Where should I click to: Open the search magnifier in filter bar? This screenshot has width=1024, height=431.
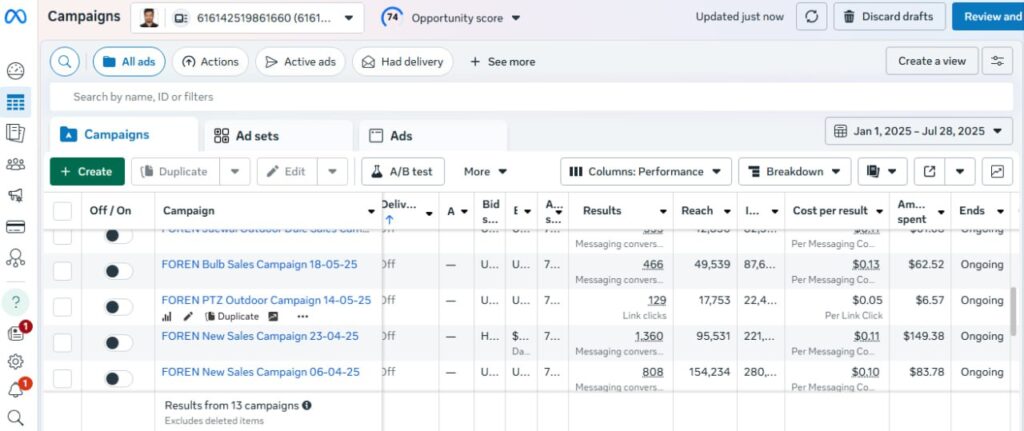[64, 61]
